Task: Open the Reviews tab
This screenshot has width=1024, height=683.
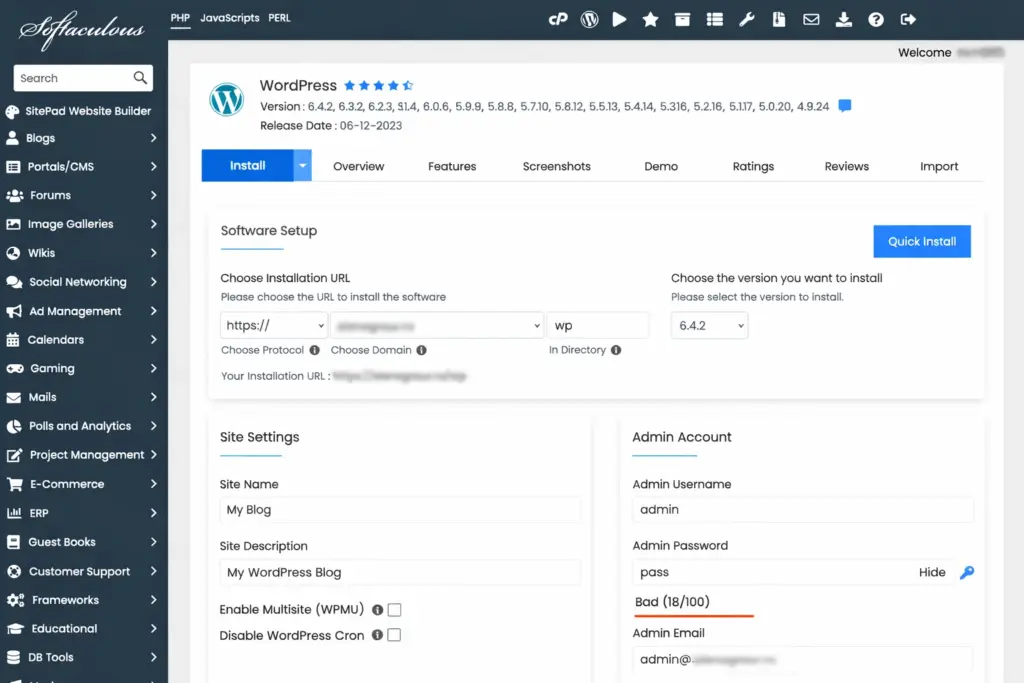Action: pos(846,166)
